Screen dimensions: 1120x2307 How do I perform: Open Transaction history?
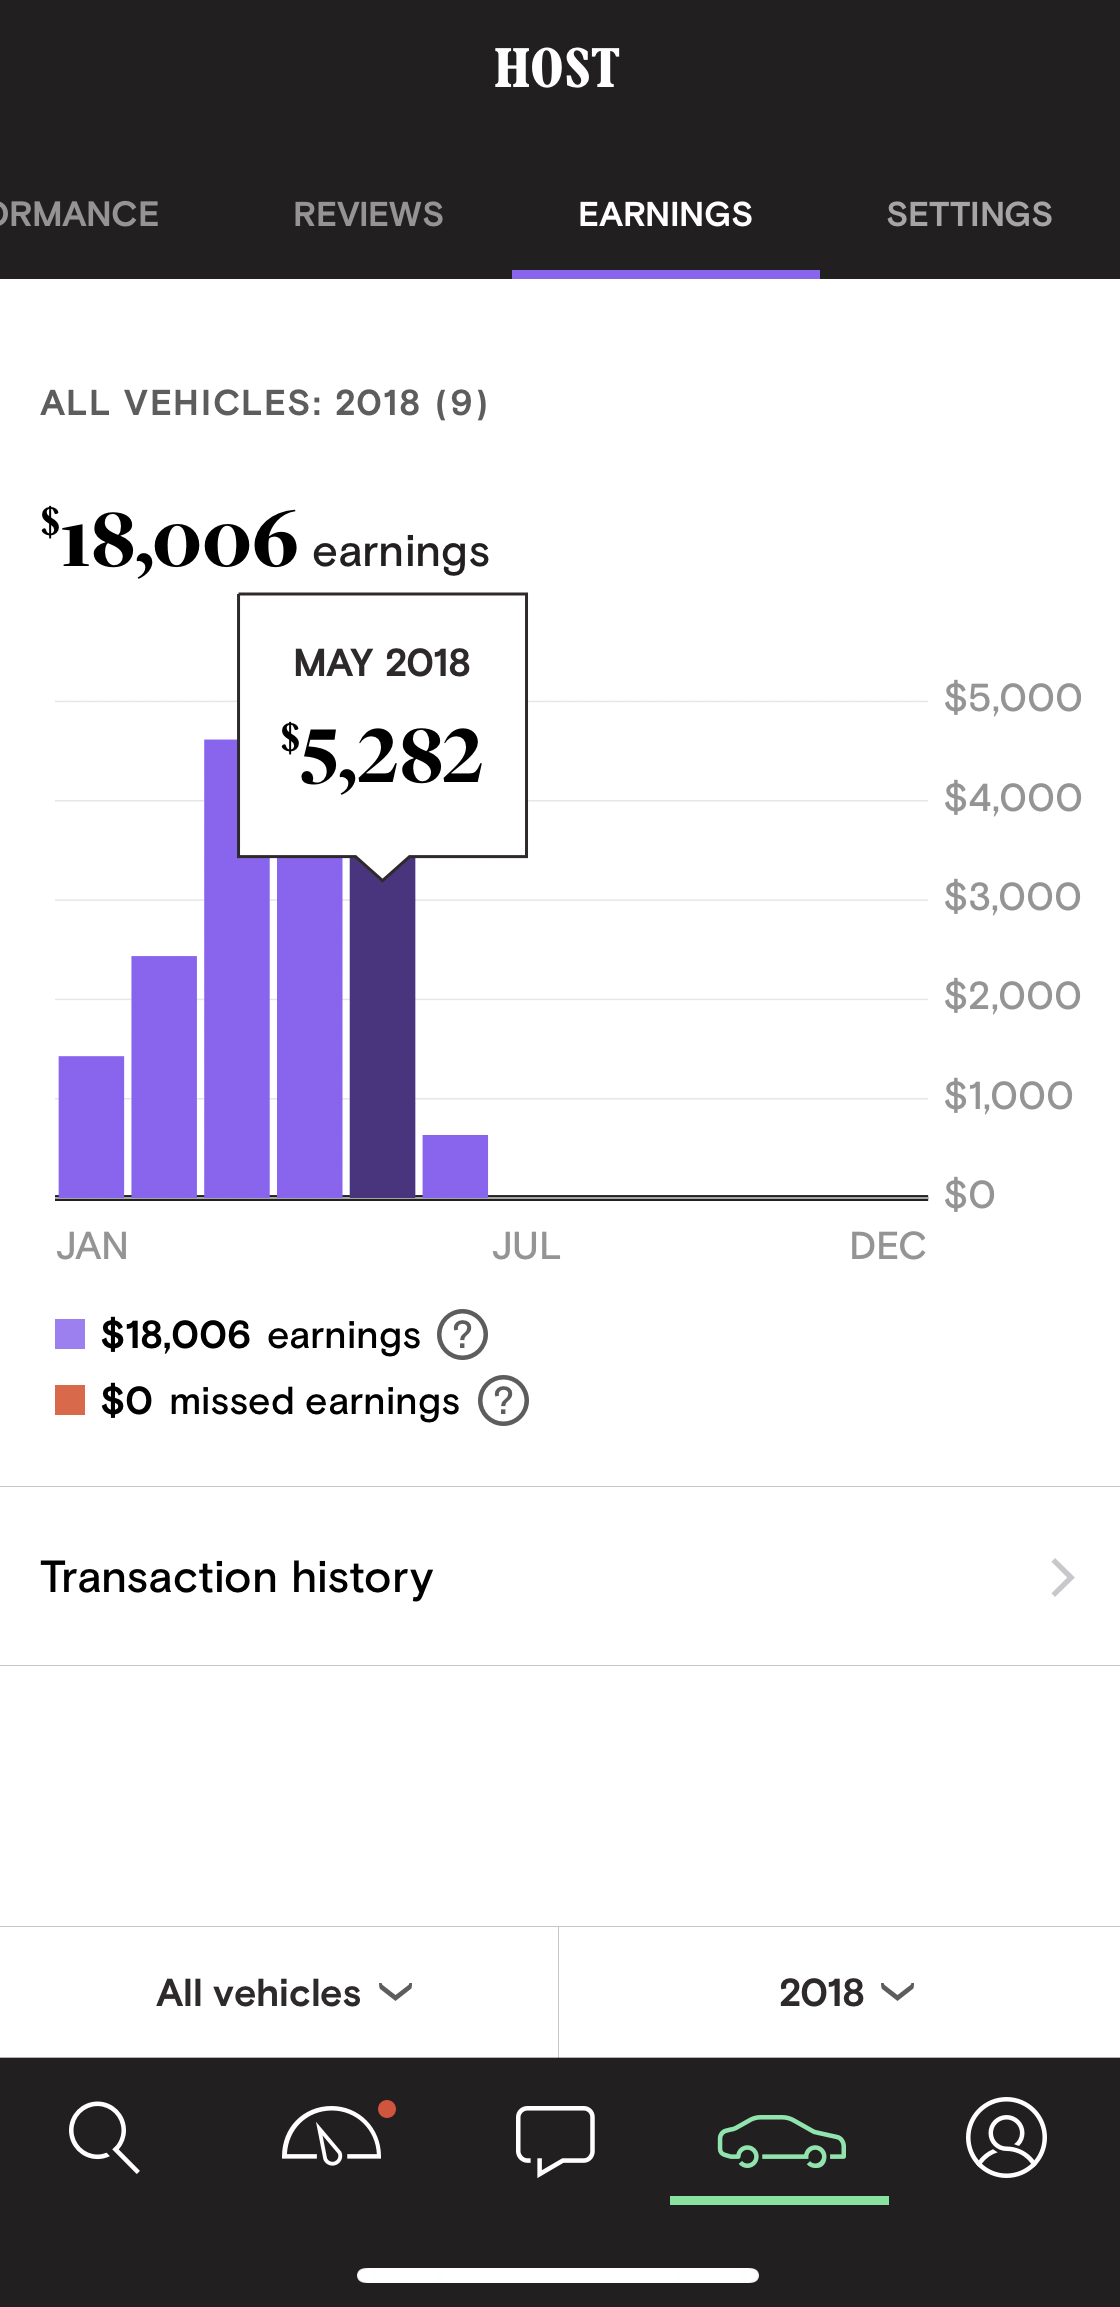pyautogui.click(x=560, y=1577)
